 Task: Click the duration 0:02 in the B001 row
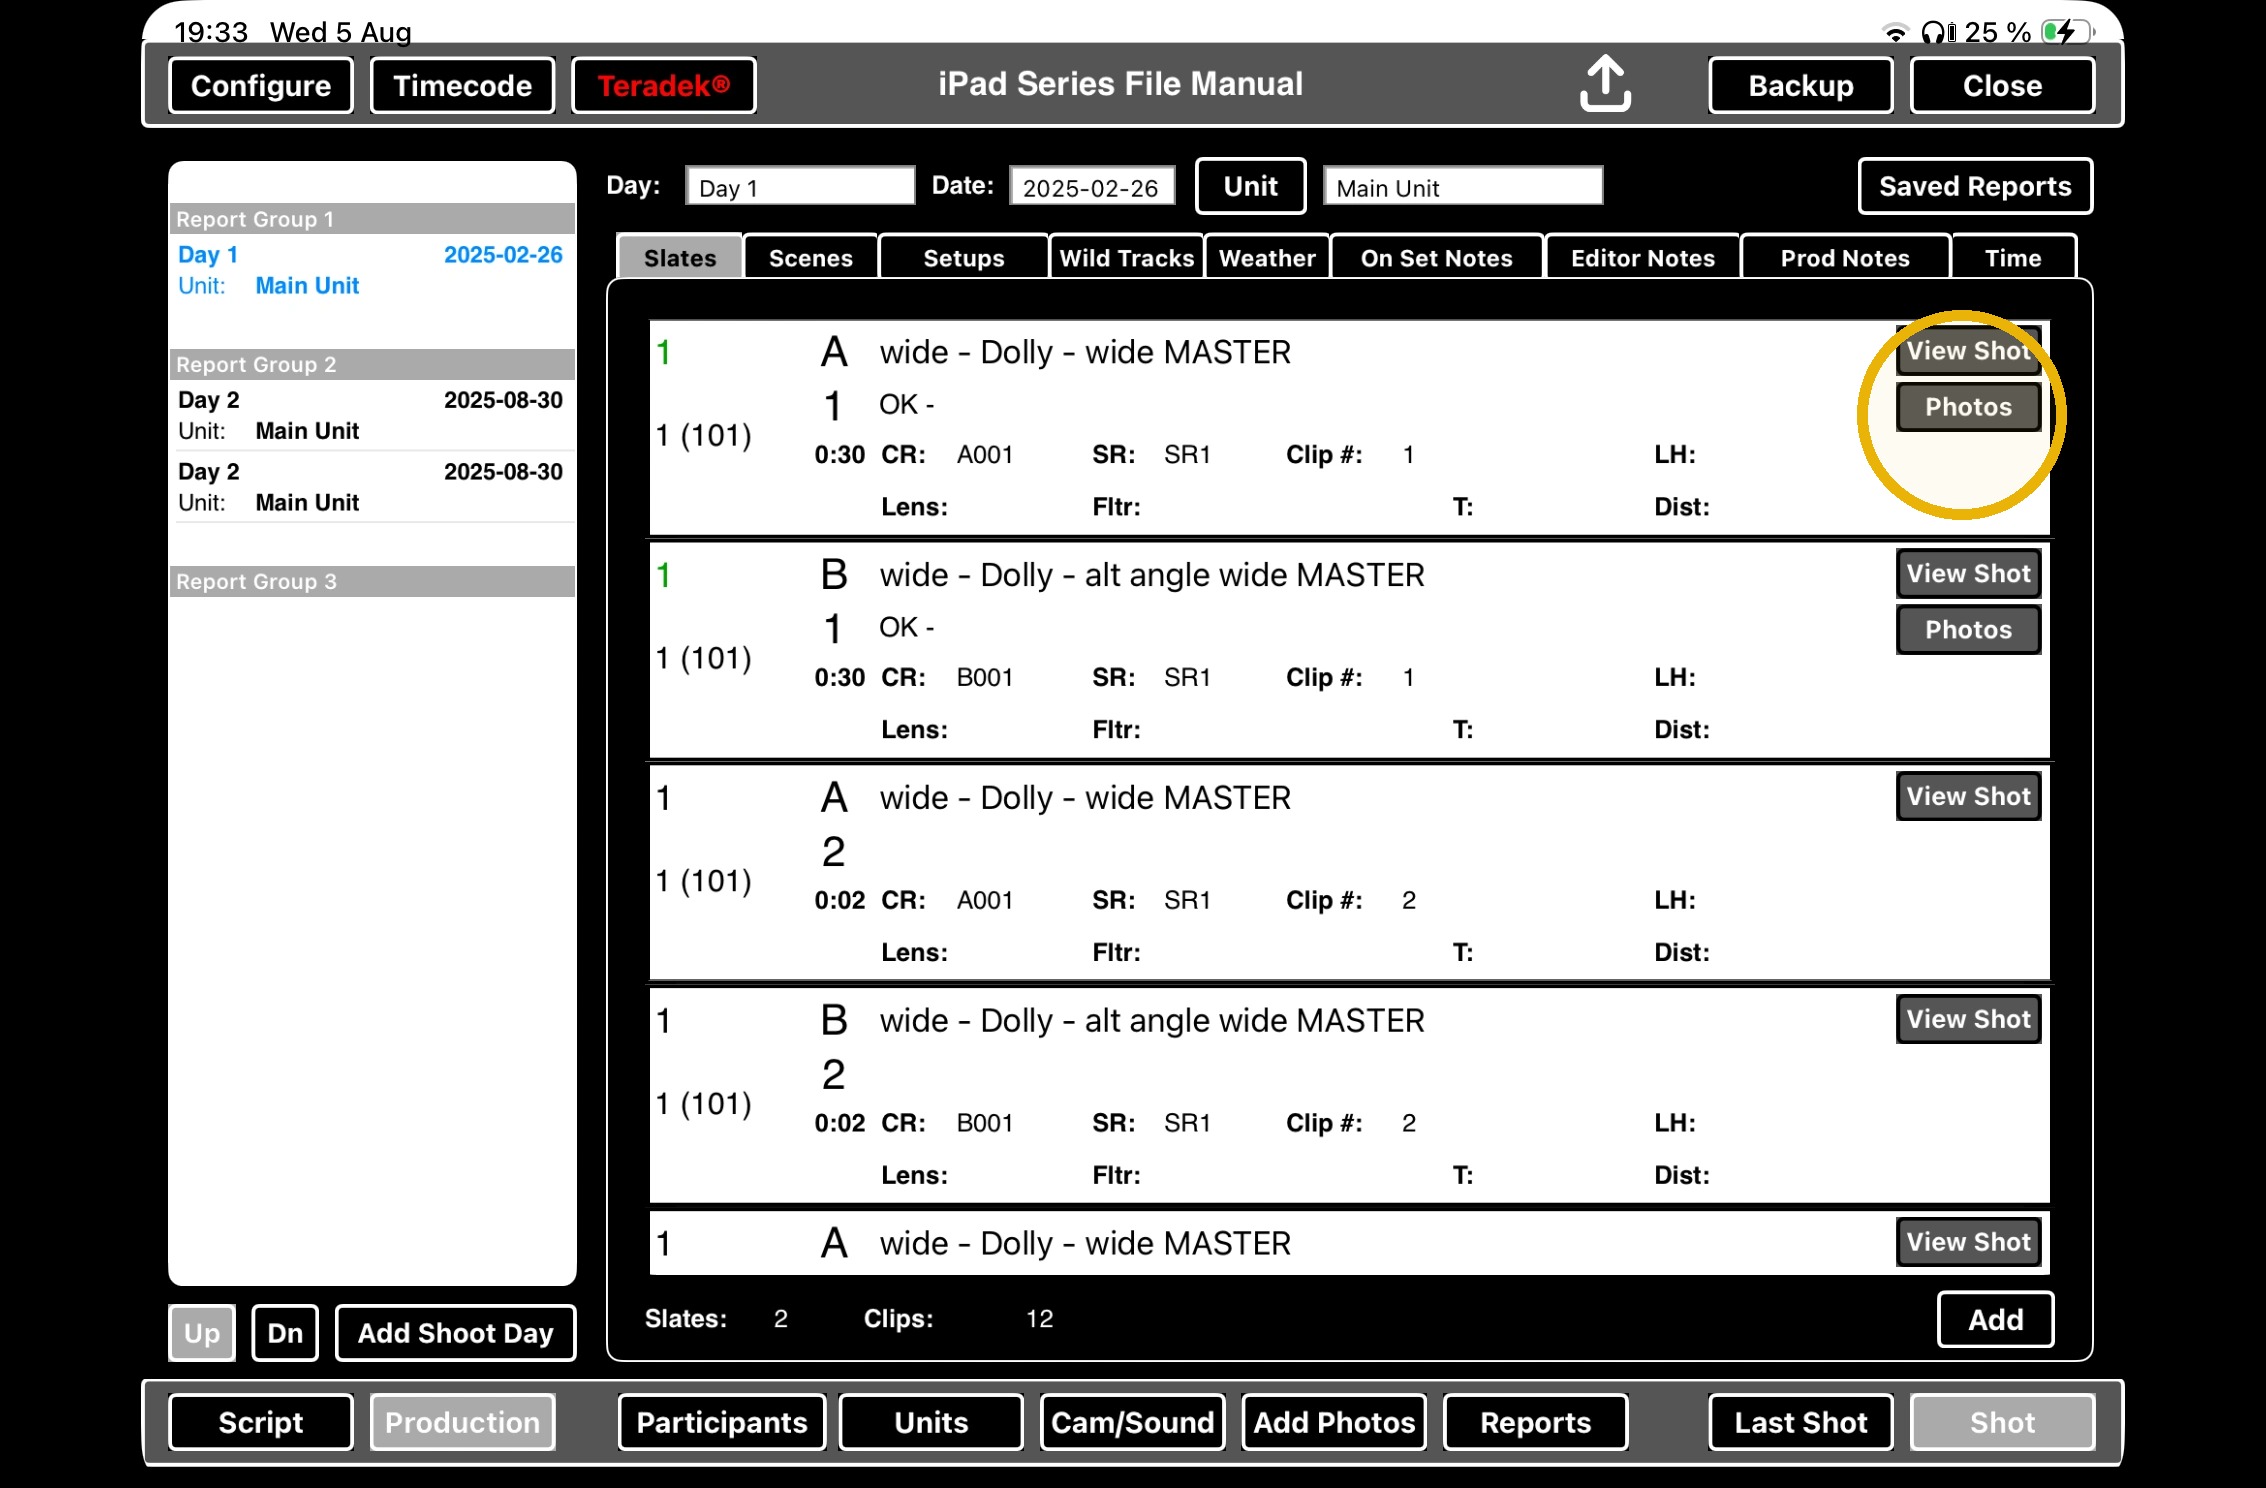click(840, 1123)
